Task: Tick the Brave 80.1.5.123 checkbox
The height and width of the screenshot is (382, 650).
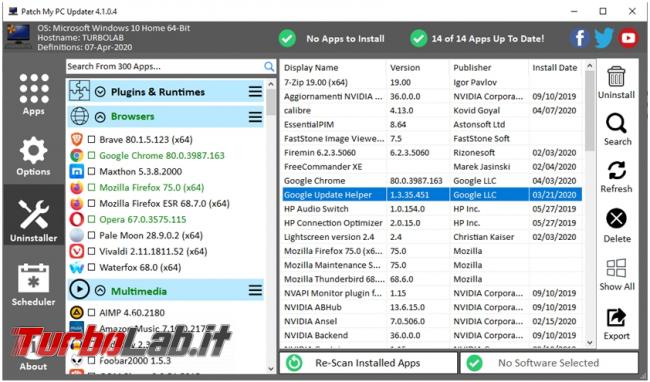Action: pos(92,140)
